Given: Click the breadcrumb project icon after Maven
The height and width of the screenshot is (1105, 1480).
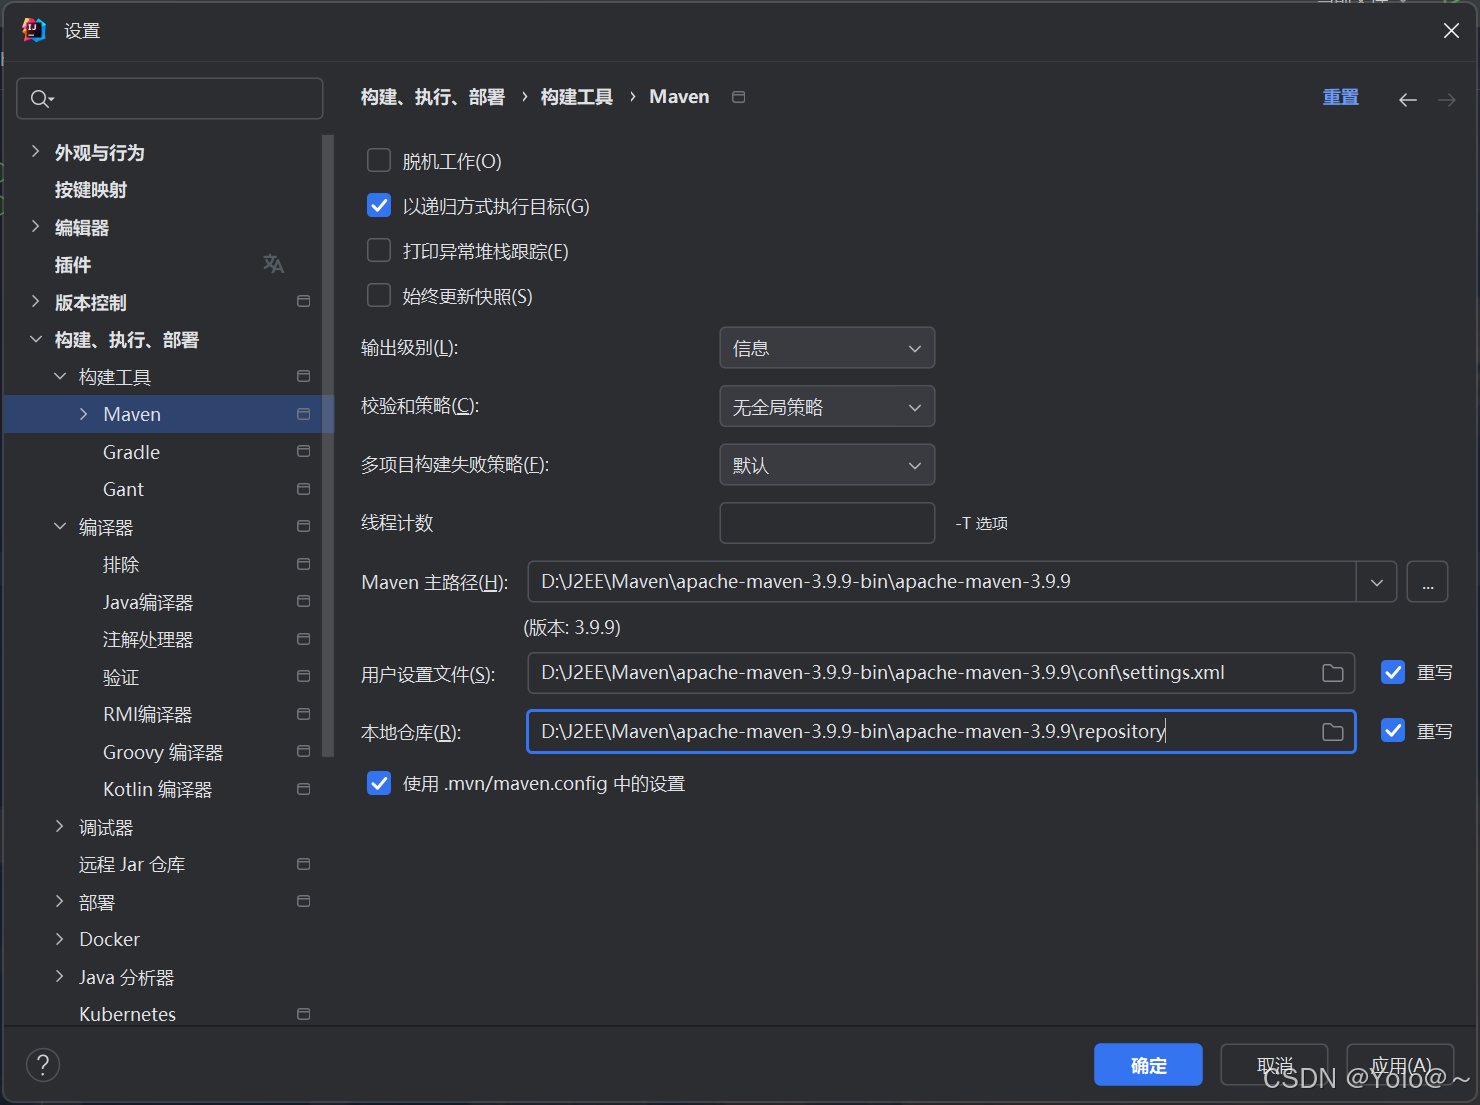Looking at the screenshot, I should (739, 97).
